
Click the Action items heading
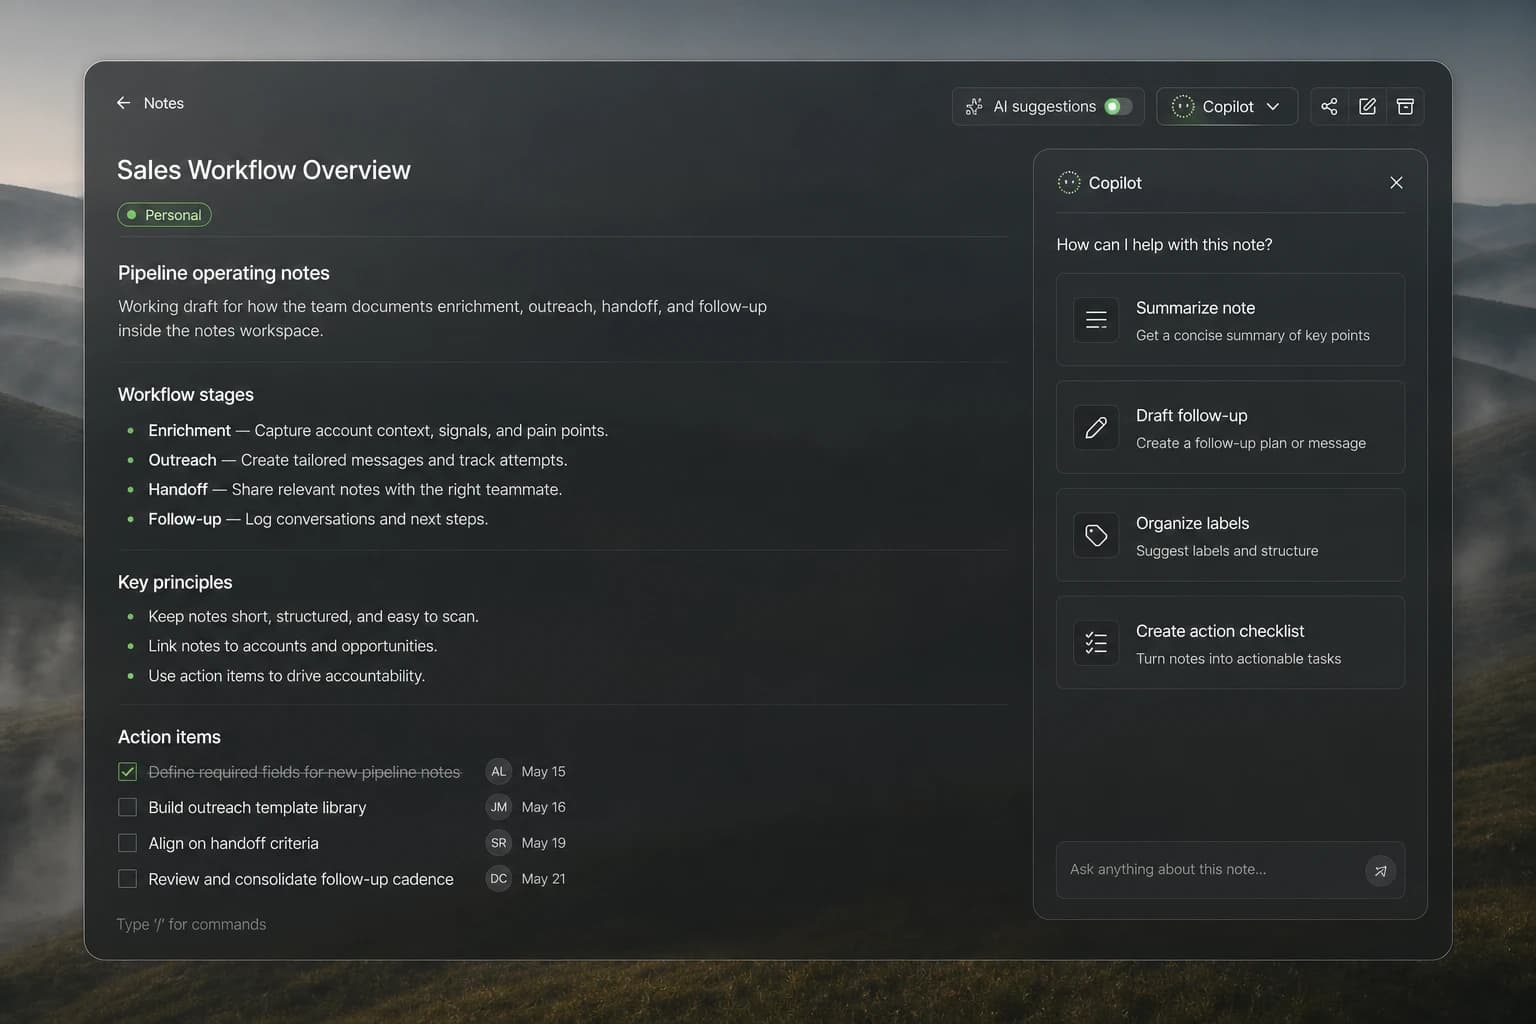click(x=169, y=737)
